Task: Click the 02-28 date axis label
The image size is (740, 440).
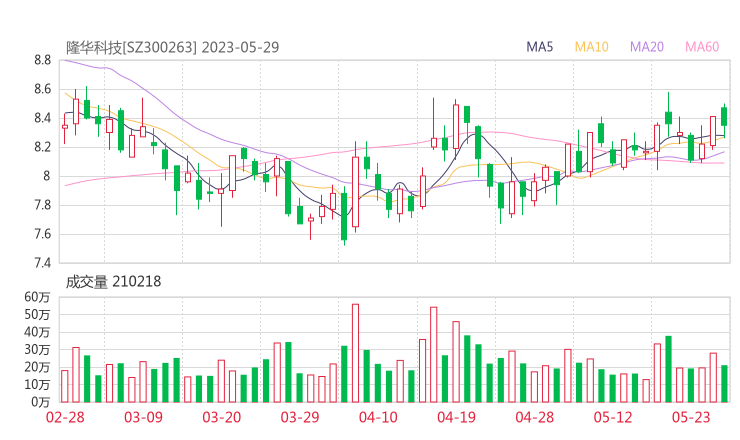Action: [x=65, y=417]
